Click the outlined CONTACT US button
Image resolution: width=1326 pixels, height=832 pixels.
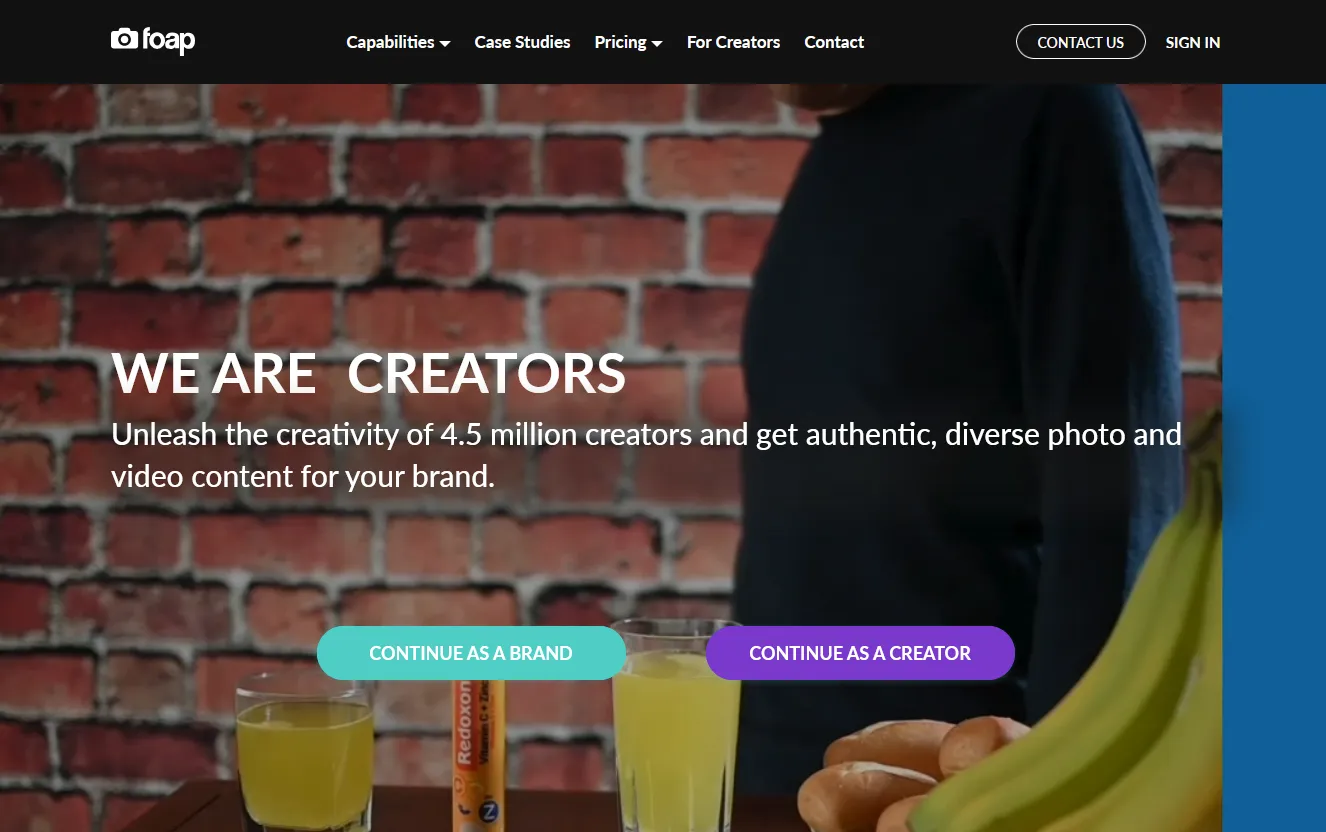tap(1081, 42)
